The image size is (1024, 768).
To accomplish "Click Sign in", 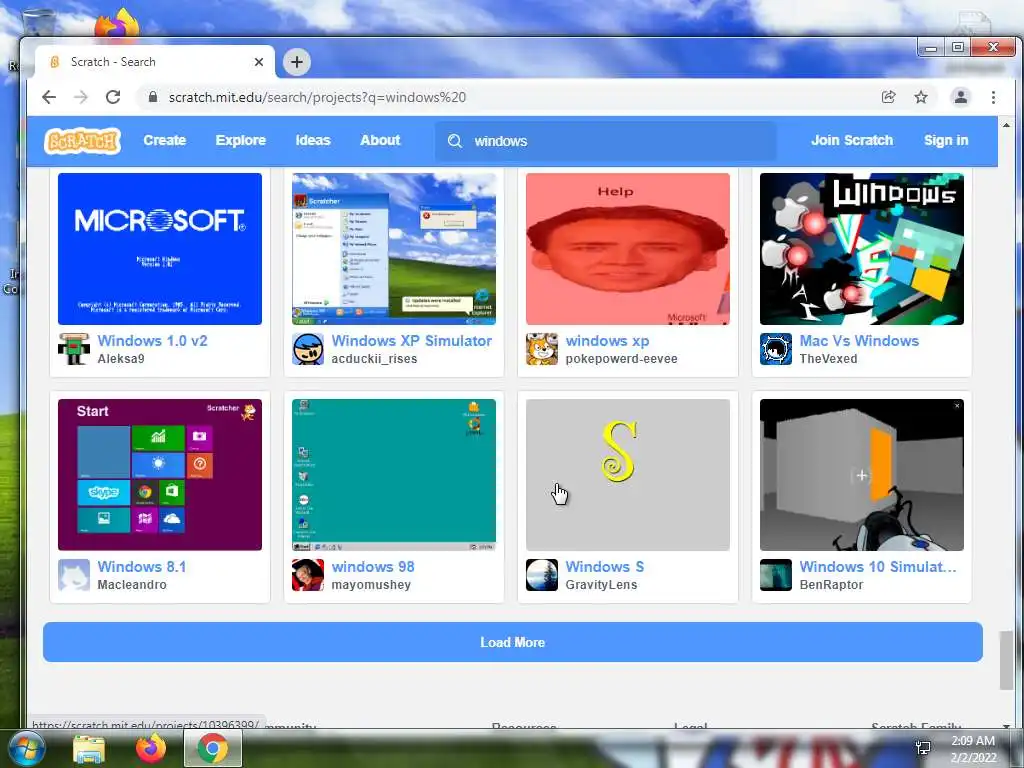I will coord(946,140).
